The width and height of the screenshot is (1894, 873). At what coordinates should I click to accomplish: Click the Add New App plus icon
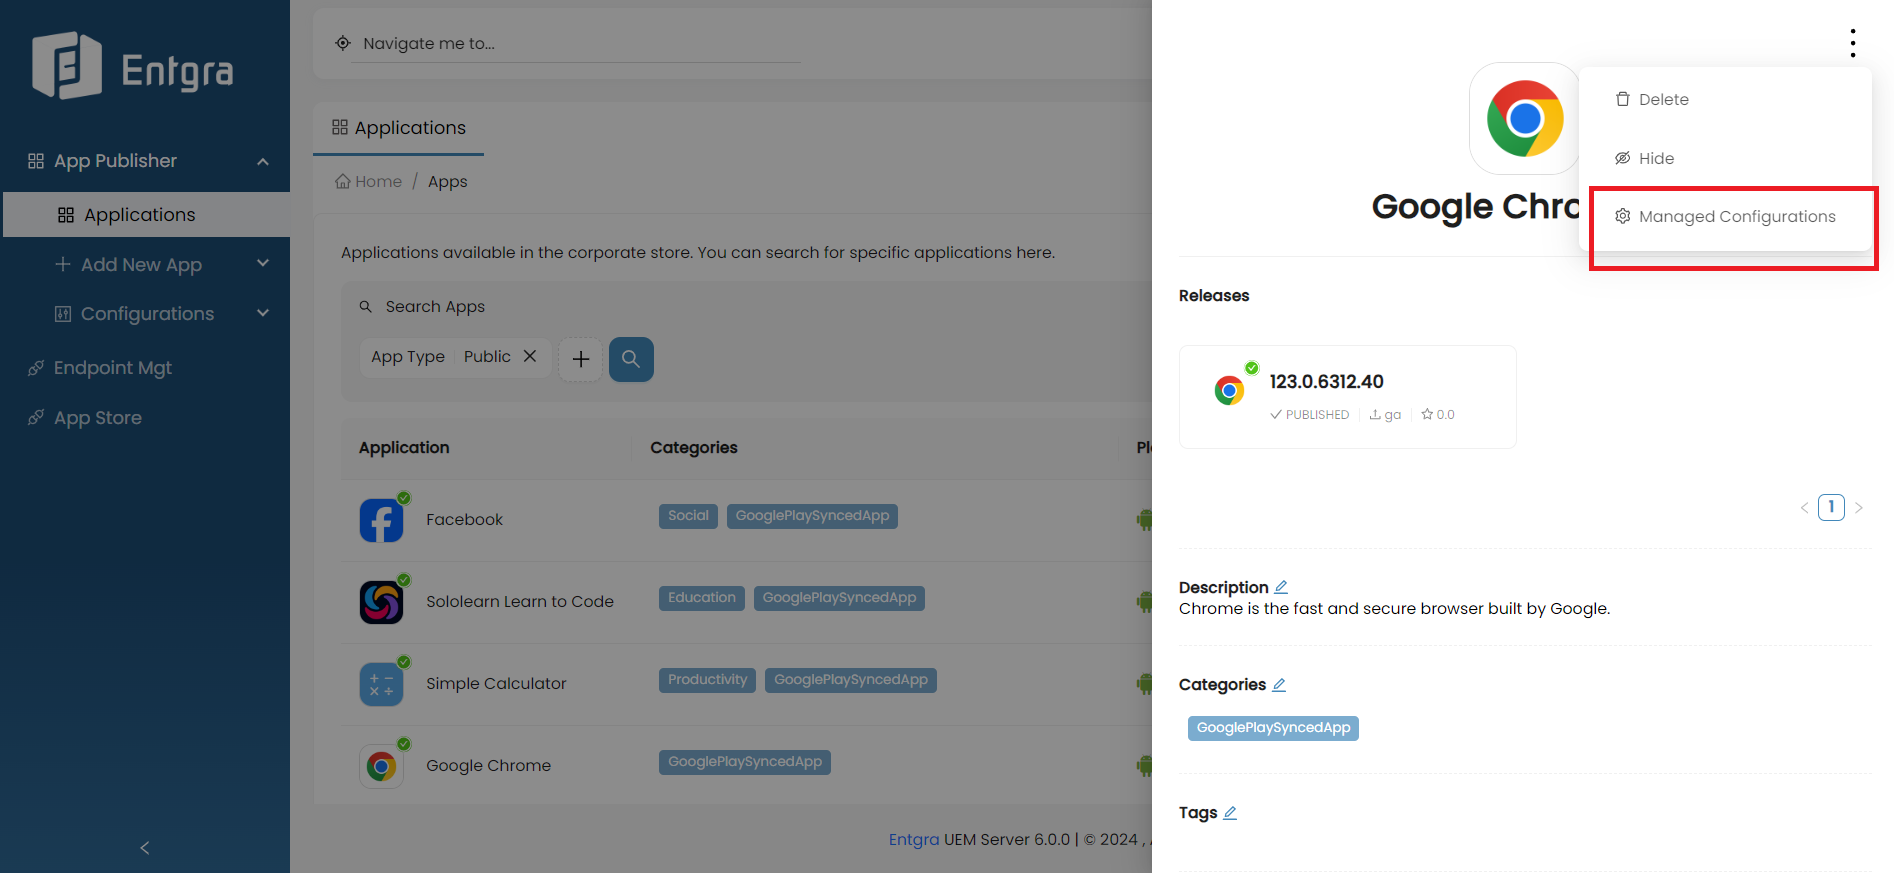[63, 264]
